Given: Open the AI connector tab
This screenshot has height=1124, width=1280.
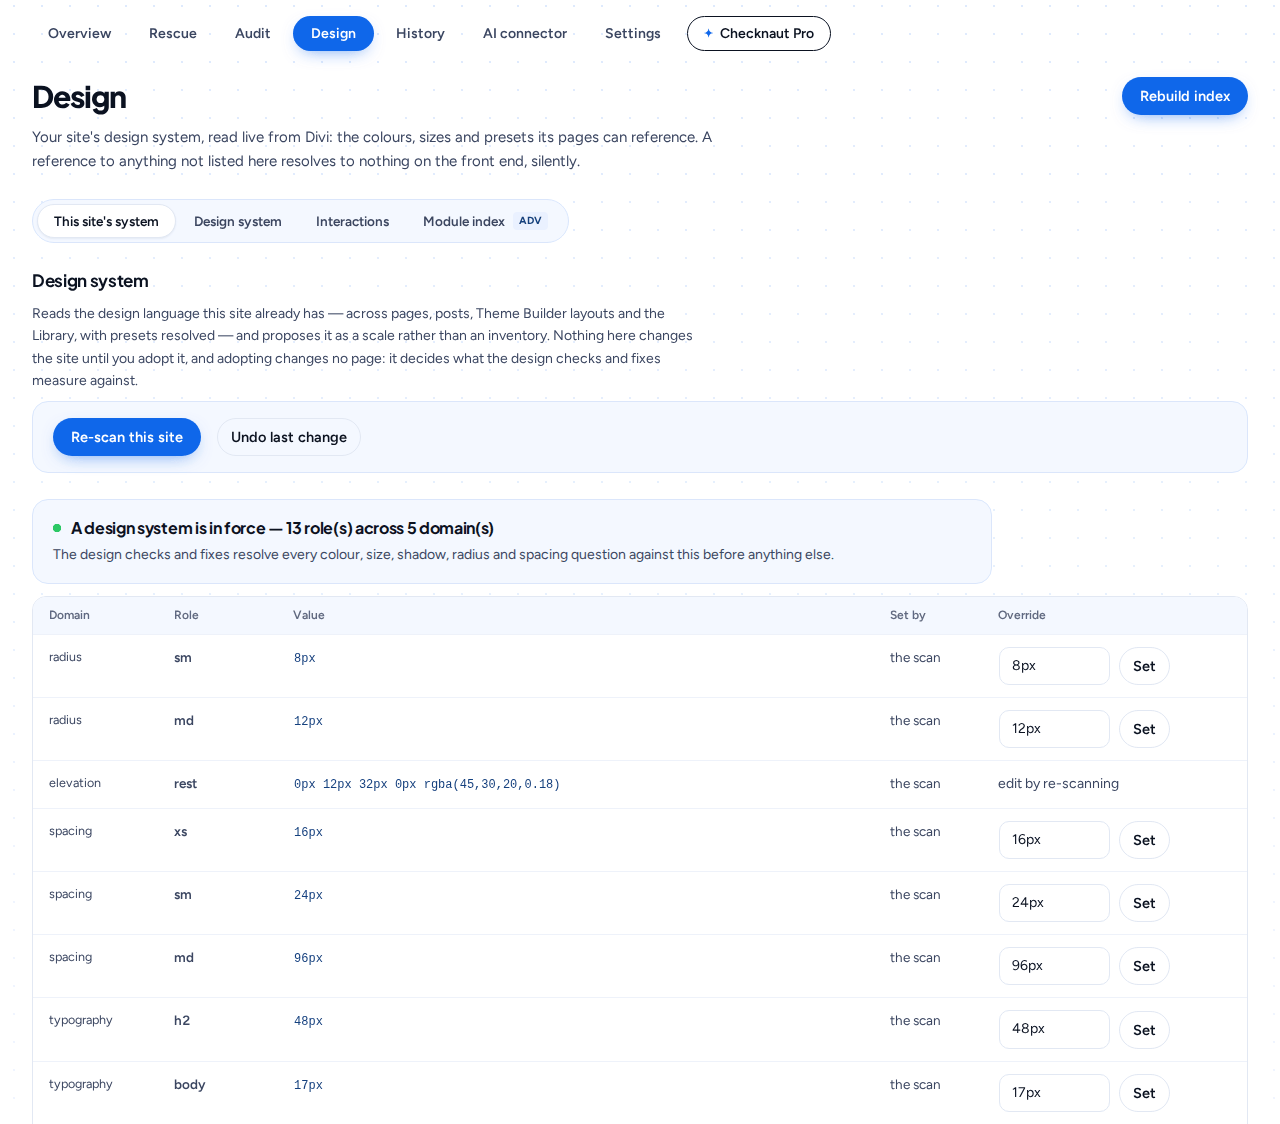Looking at the screenshot, I should coord(525,33).
